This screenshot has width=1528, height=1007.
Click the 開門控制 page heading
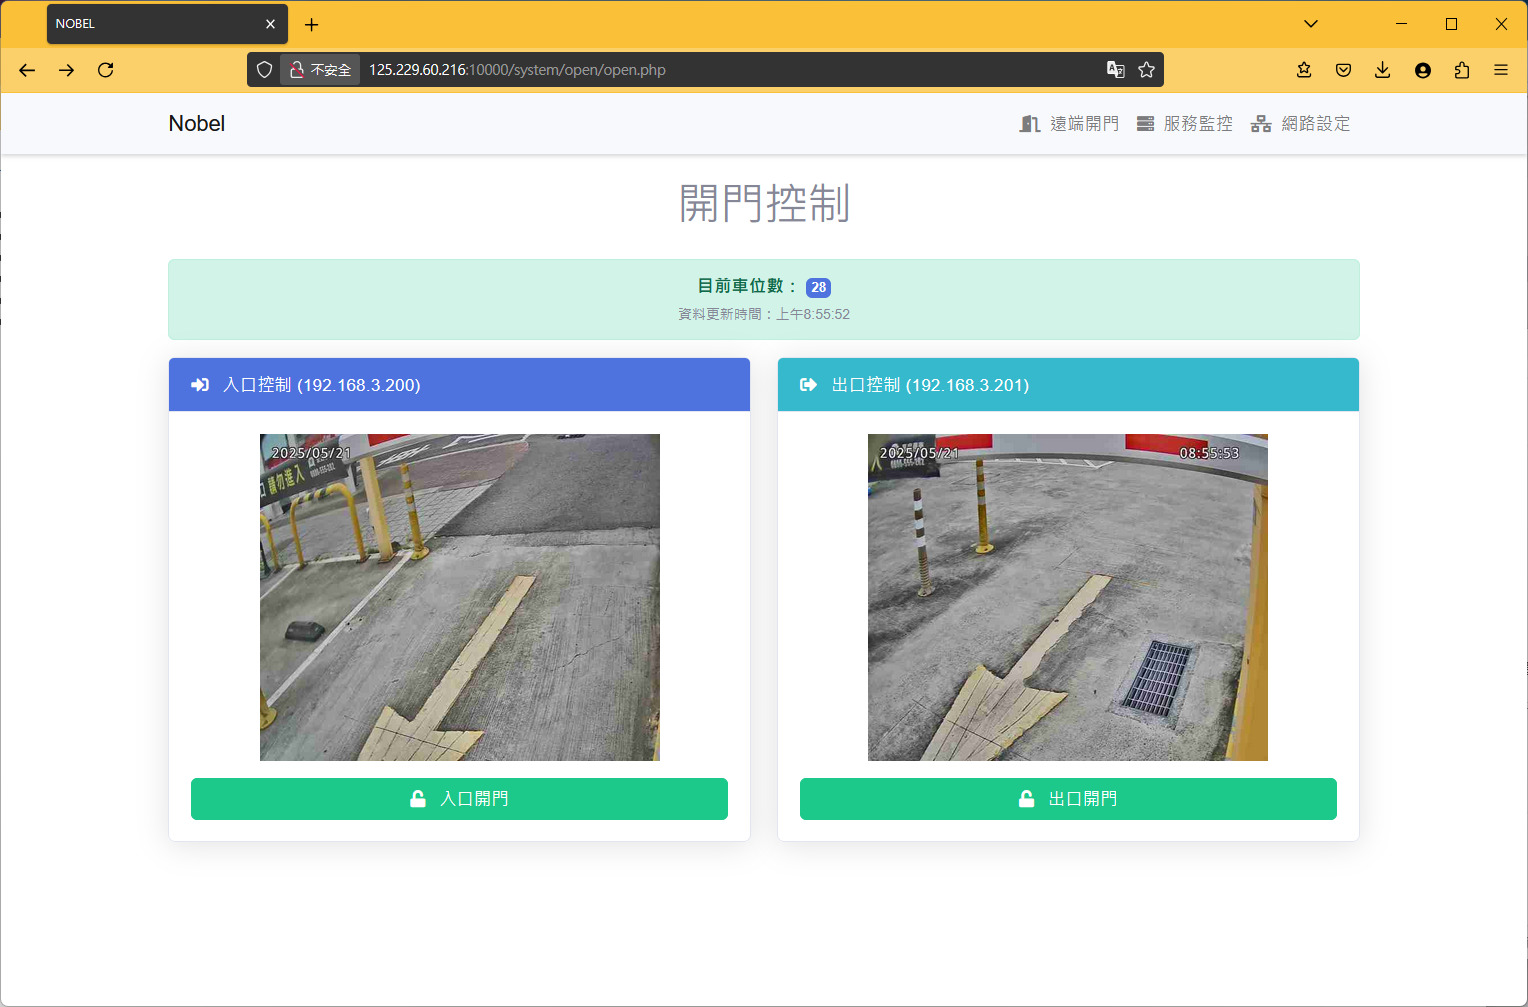(x=764, y=203)
